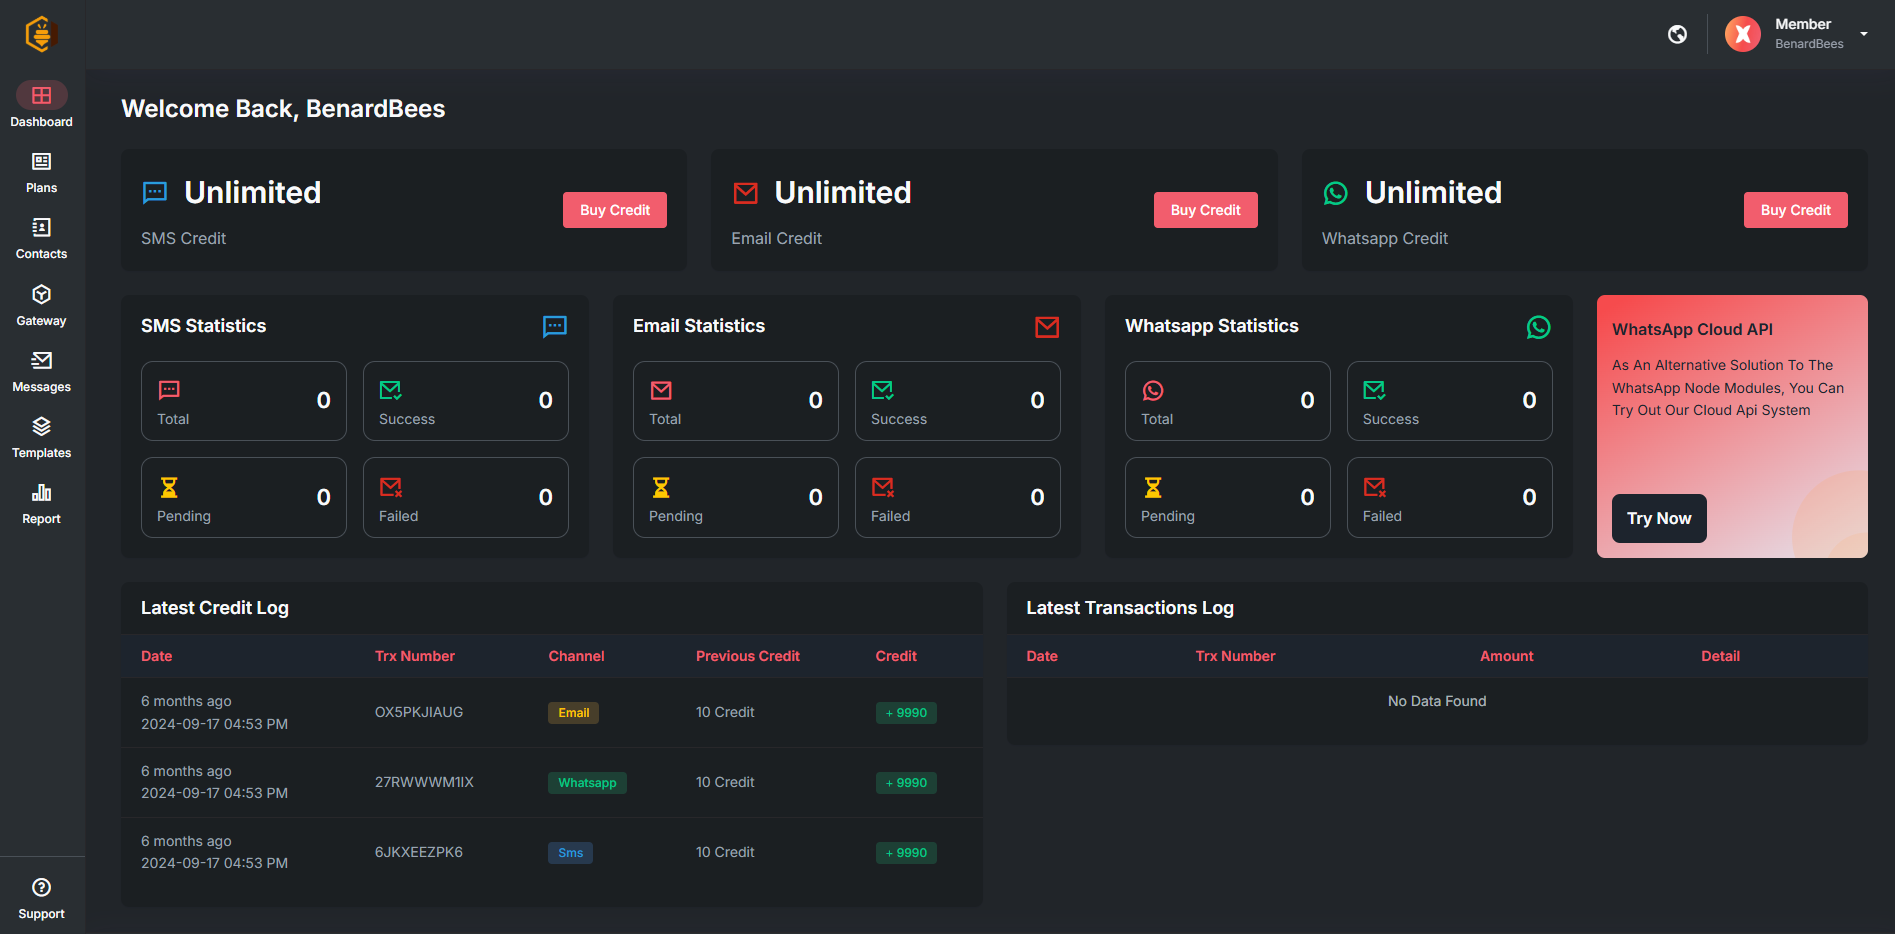The height and width of the screenshot is (934, 1895).
Task: Click the green Whatsapp channel badge
Action: click(x=587, y=783)
